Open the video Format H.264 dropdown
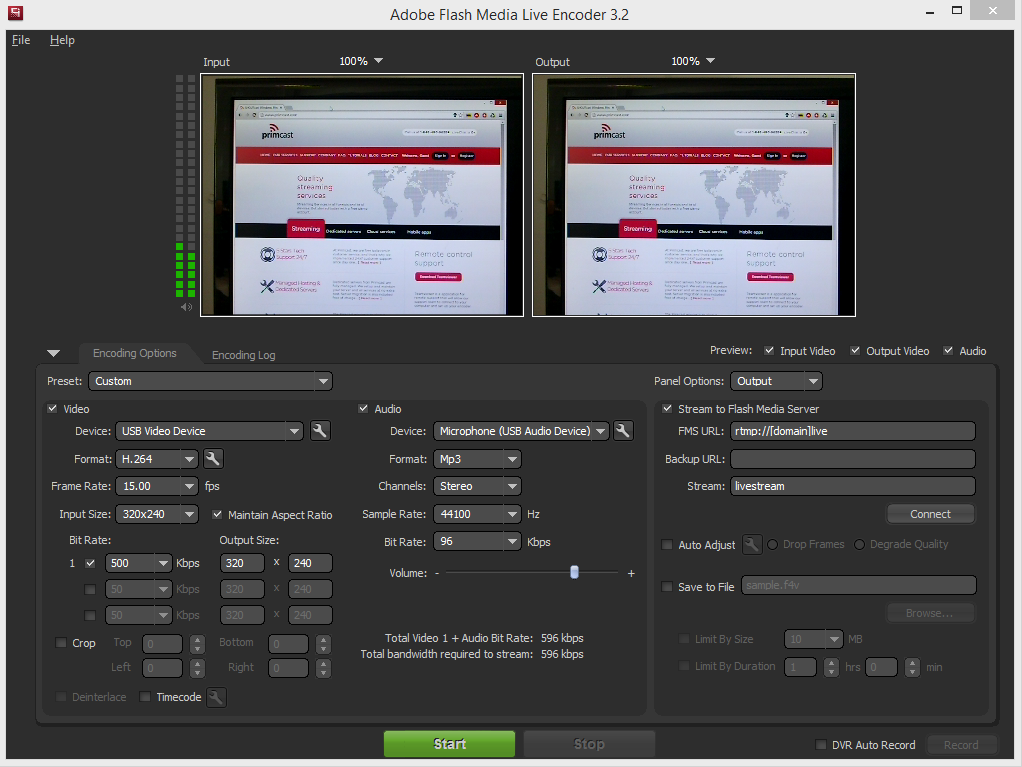Image resolution: width=1022 pixels, height=767 pixels. pos(157,459)
